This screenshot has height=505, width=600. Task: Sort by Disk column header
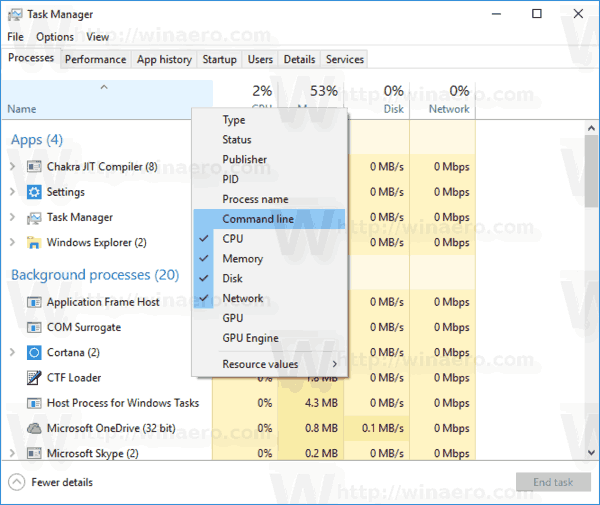377,99
